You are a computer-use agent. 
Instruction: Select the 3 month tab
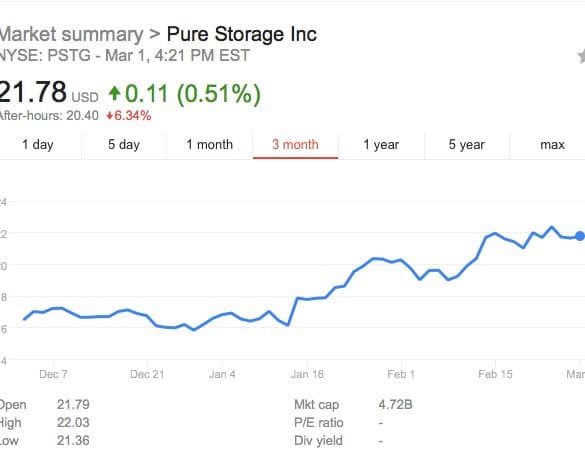(295, 145)
